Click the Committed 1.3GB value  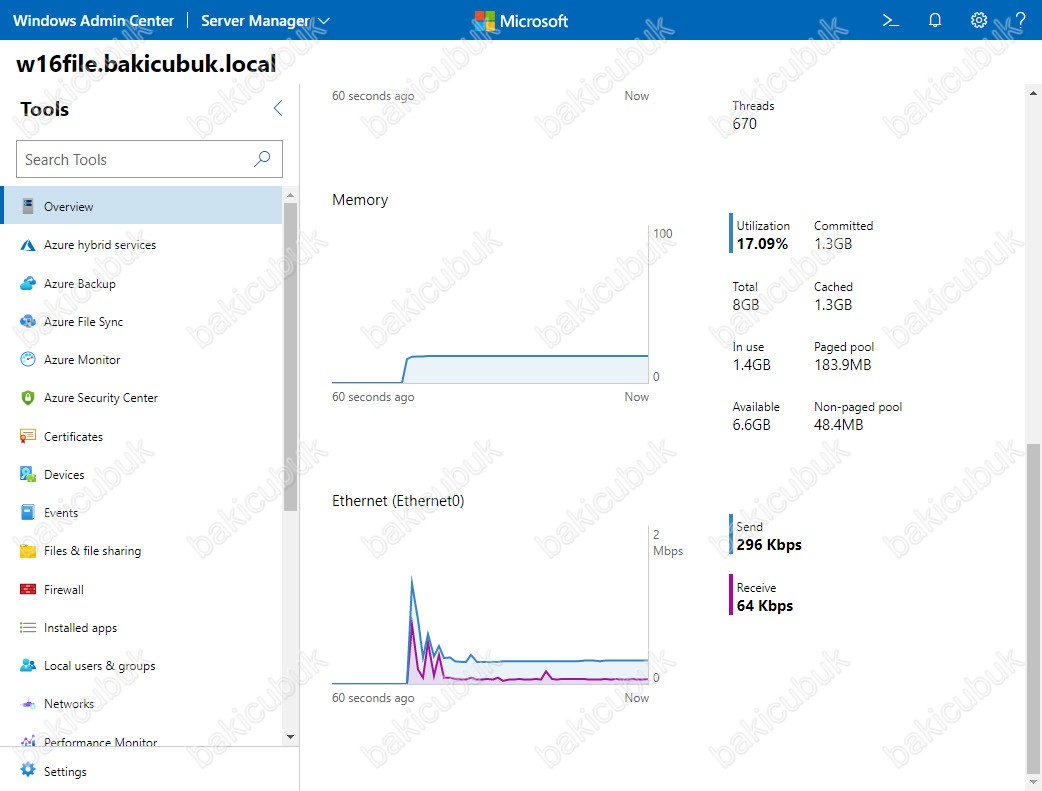click(833, 244)
